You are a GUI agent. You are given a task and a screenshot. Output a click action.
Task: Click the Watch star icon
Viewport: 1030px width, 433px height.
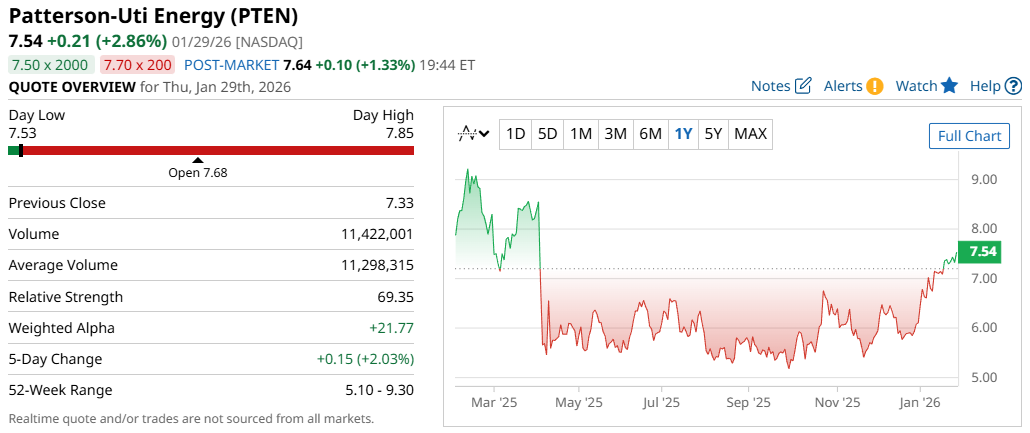[x=950, y=86]
